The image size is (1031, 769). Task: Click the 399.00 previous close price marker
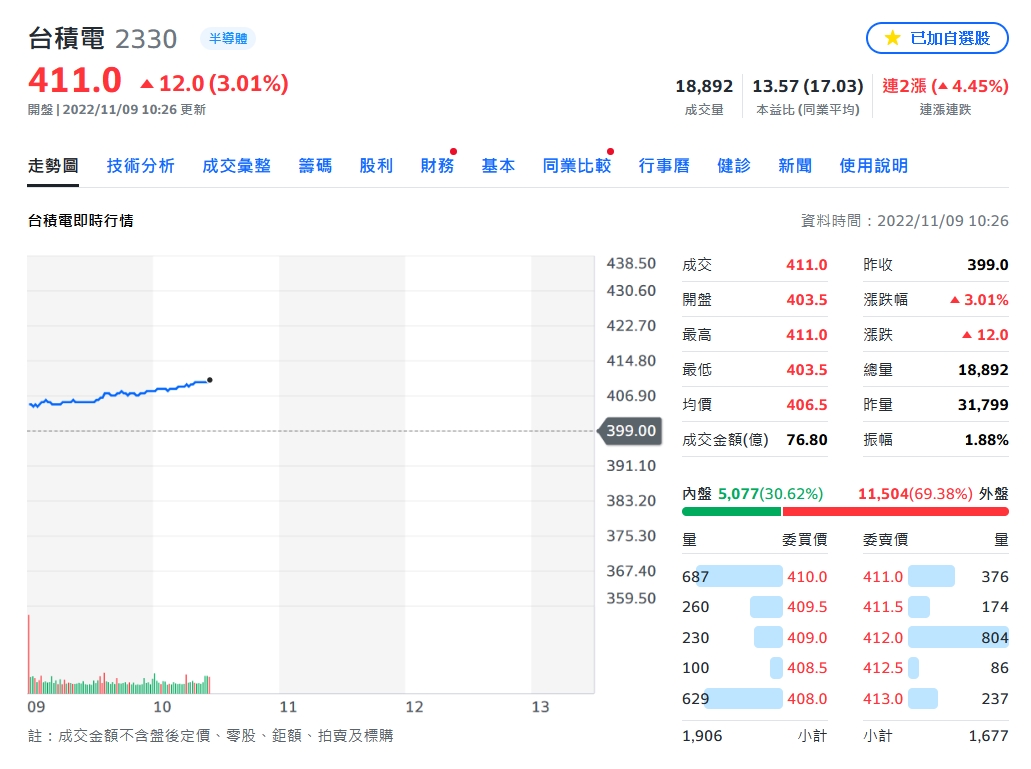pos(630,431)
